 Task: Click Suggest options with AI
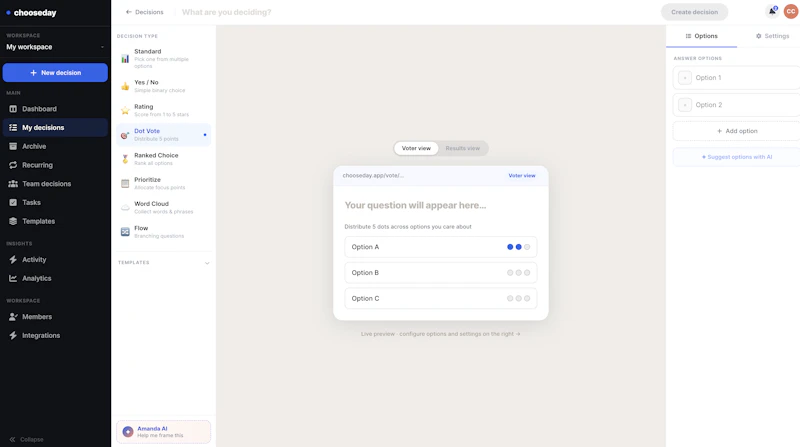[x=736, y=157]
